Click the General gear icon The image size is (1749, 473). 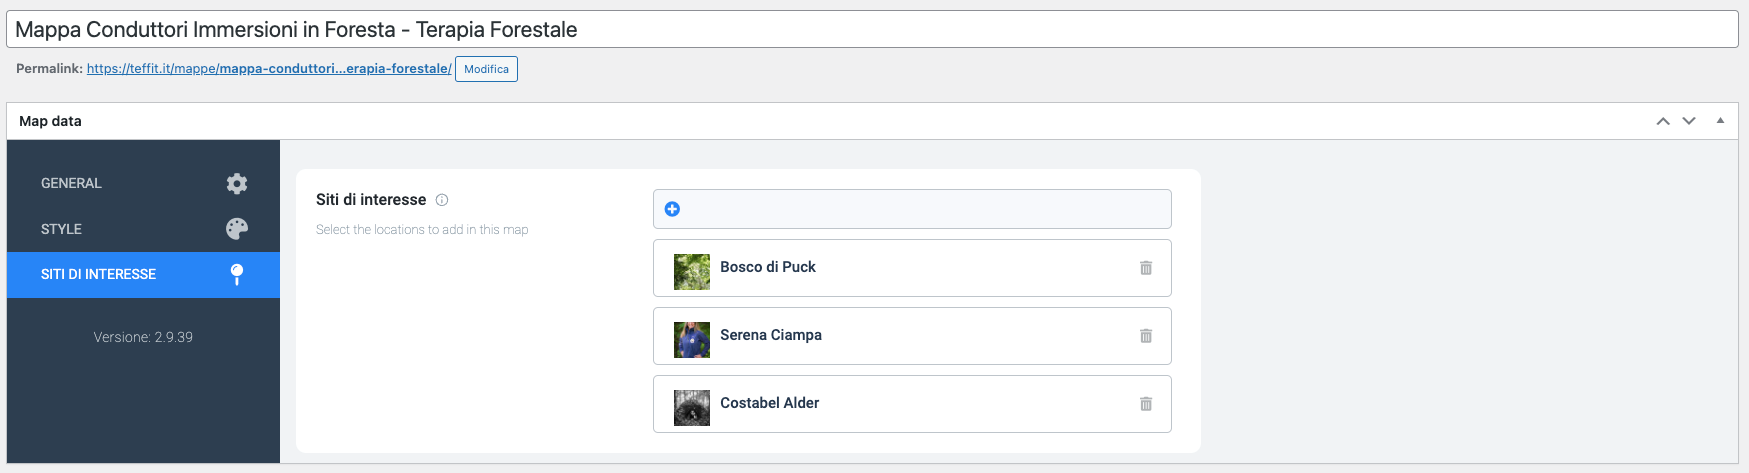(x=237, y=184)
